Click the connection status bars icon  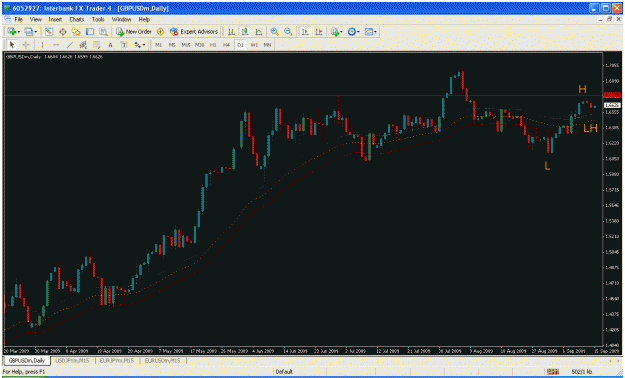pyautogui.click(x=552, y=372)
